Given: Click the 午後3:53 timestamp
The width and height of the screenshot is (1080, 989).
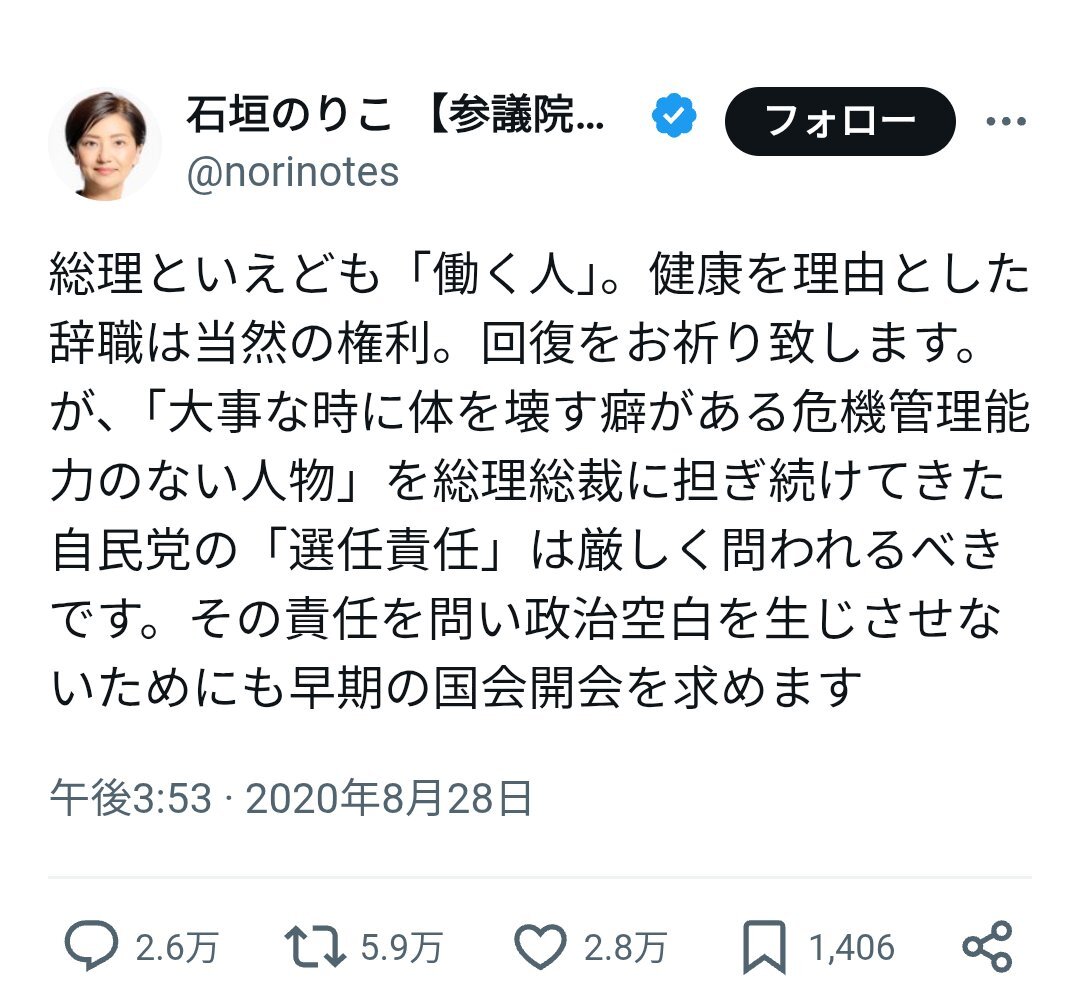Looking at the screenshot, I should click(130, 799).
